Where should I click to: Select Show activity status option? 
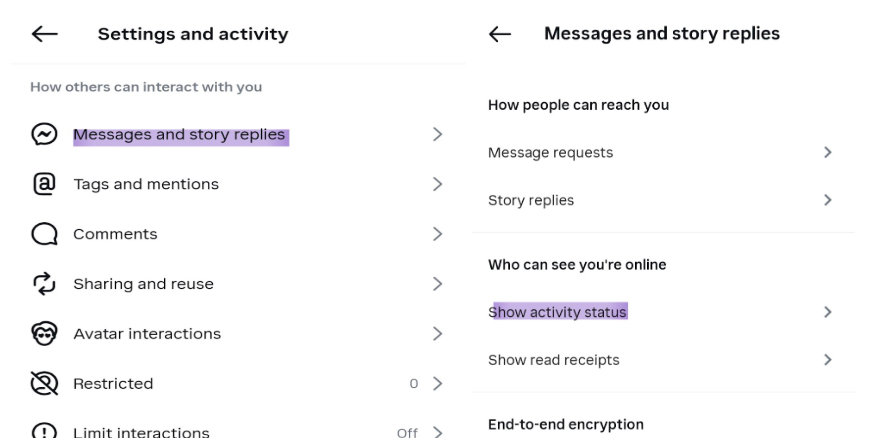tap(558, 312)
